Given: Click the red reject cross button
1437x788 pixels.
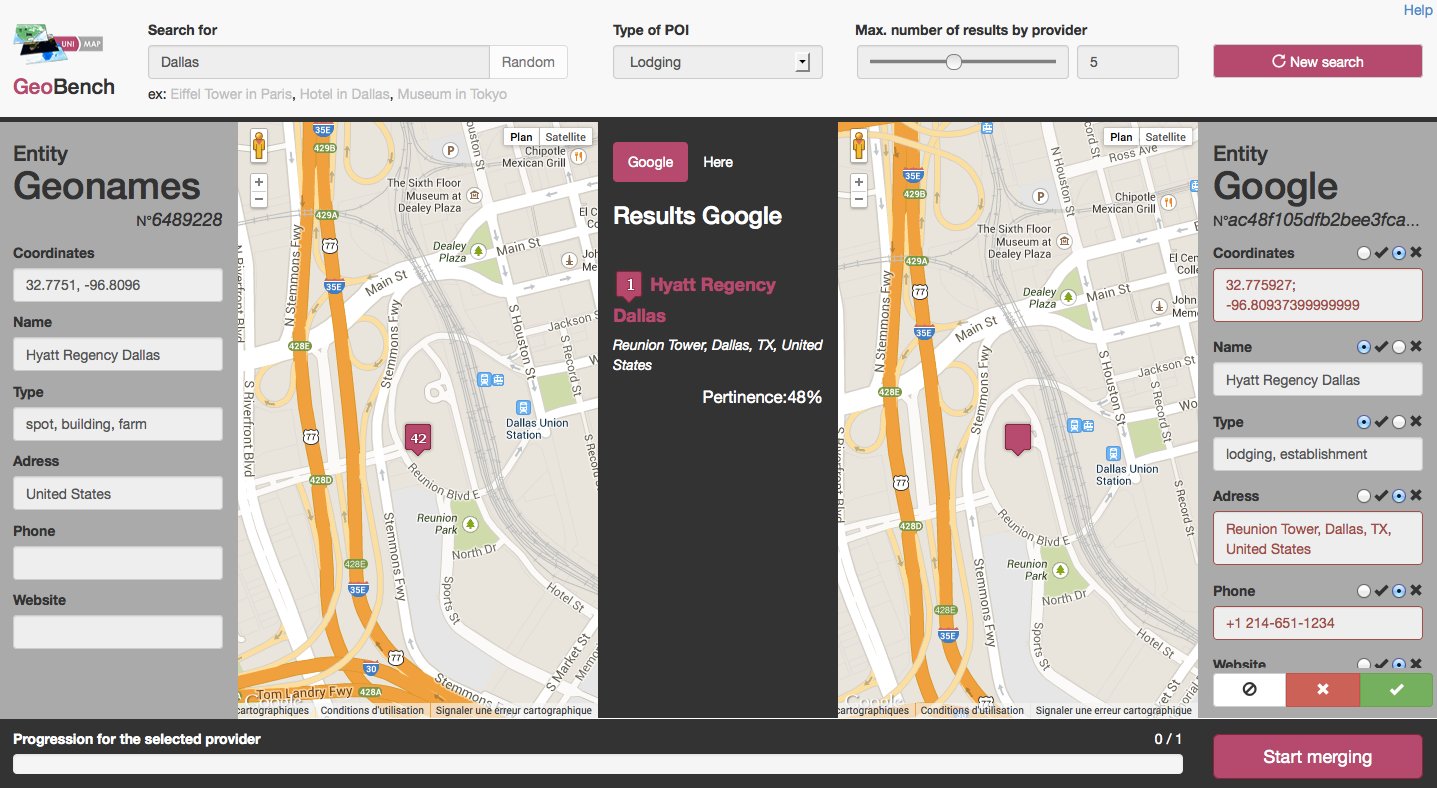Looking at the screenshot, I should pos(1322,690).
